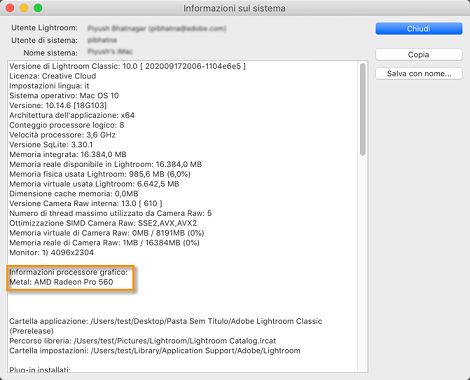
Task: Click the 'Cartella applicazione:' path line
Action: [166, 326]
